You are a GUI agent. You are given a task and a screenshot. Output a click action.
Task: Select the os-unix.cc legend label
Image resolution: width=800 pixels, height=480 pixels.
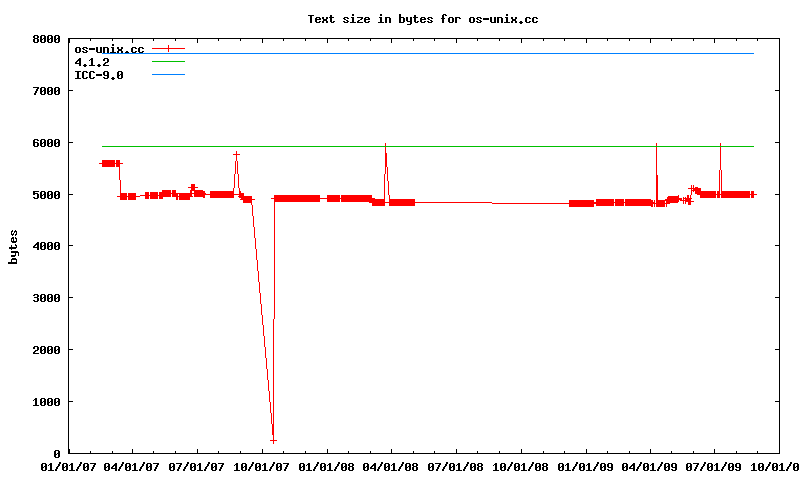point(109,48)
